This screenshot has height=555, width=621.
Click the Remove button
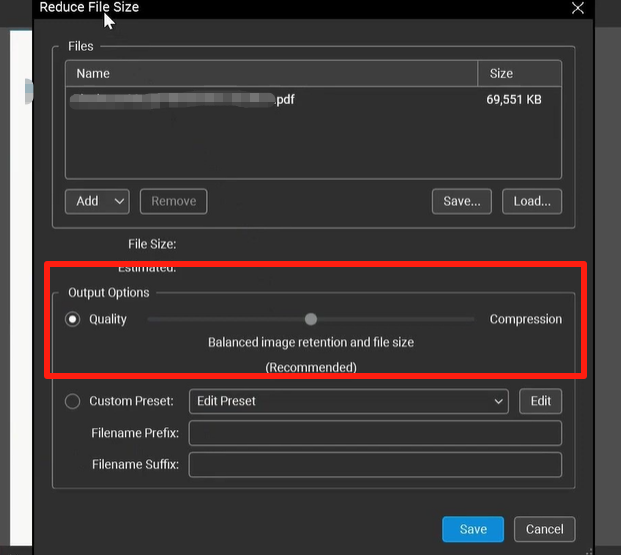pyautogui.click(x=173, y=201)
